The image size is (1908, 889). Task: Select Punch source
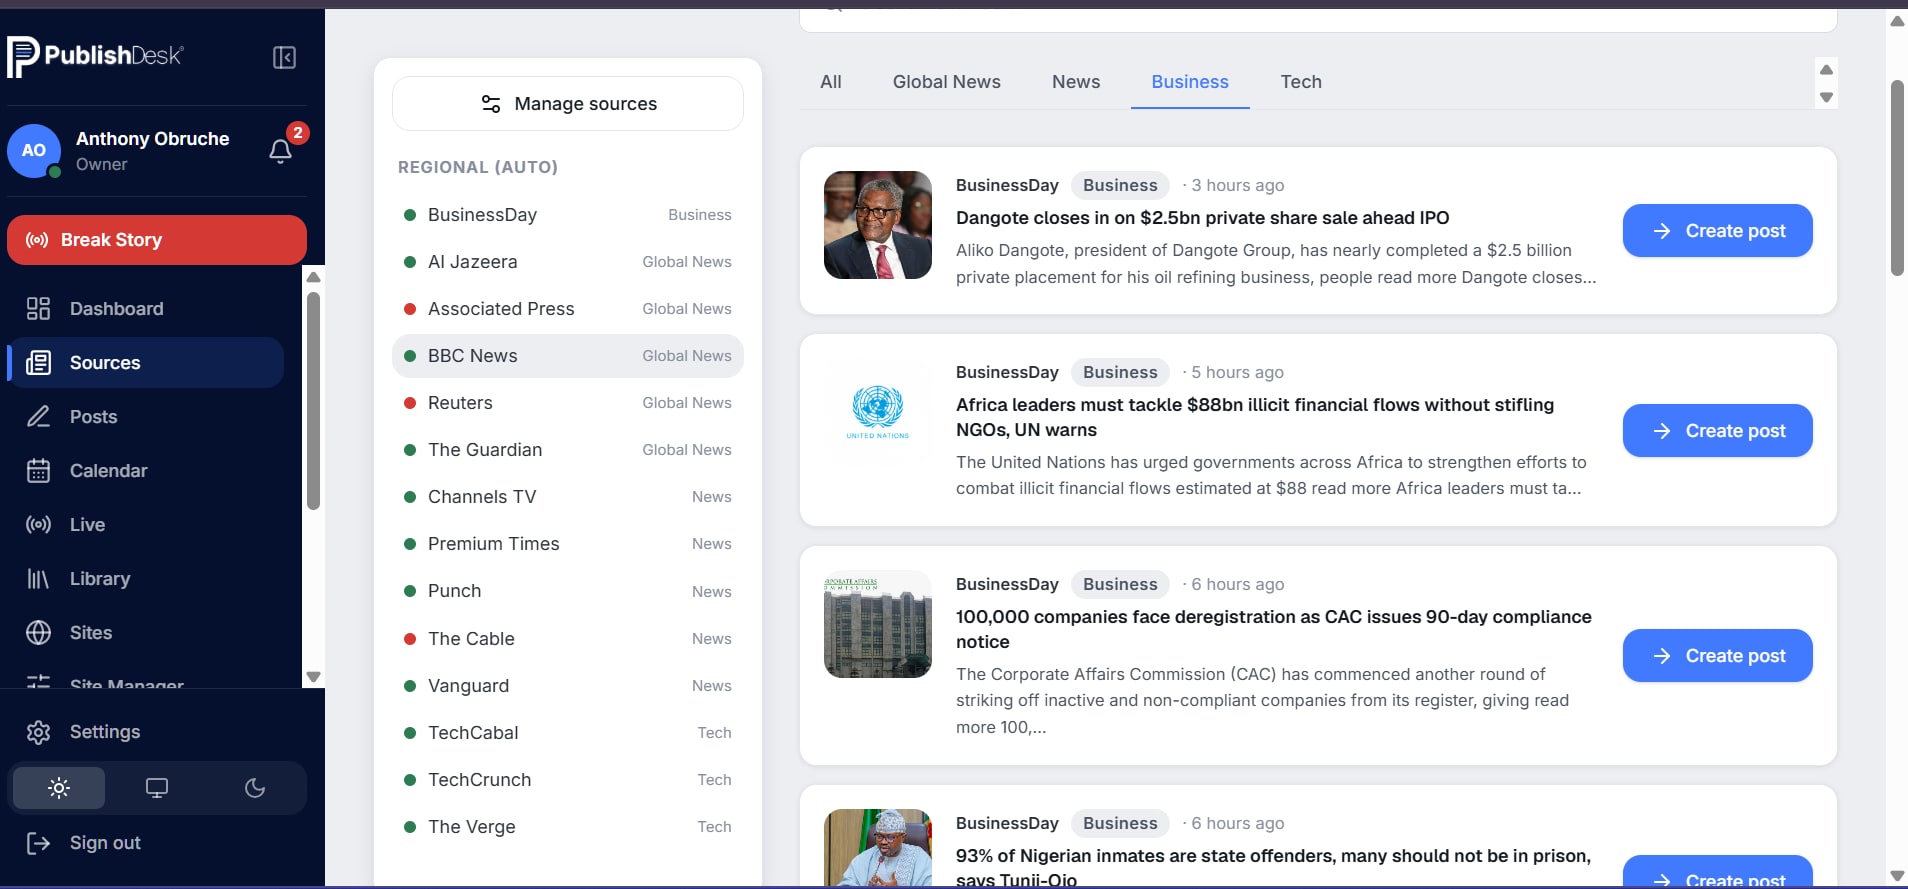(x=568, y=591)
